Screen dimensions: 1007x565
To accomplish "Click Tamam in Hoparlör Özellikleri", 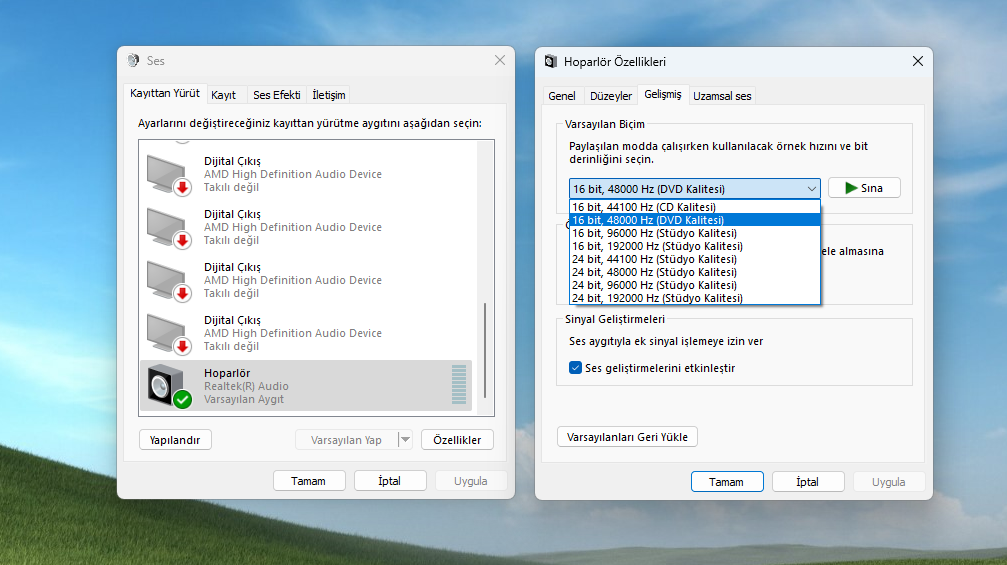I will click(x=727, y=482).
